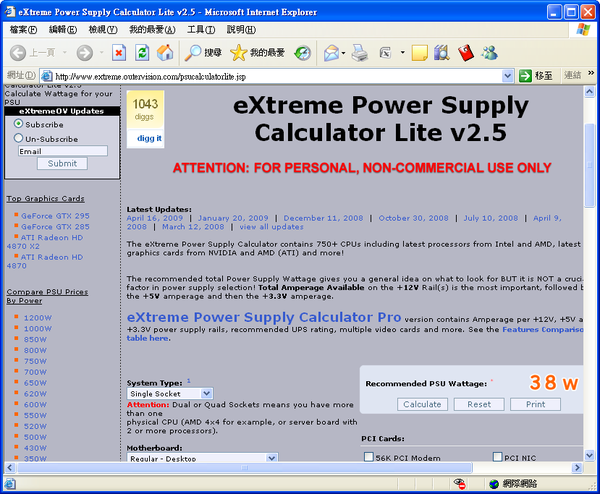This screenshot has width=600, height=494.
Task: Open the 連結 Links toolbar label
Action: tap(572, 75)
